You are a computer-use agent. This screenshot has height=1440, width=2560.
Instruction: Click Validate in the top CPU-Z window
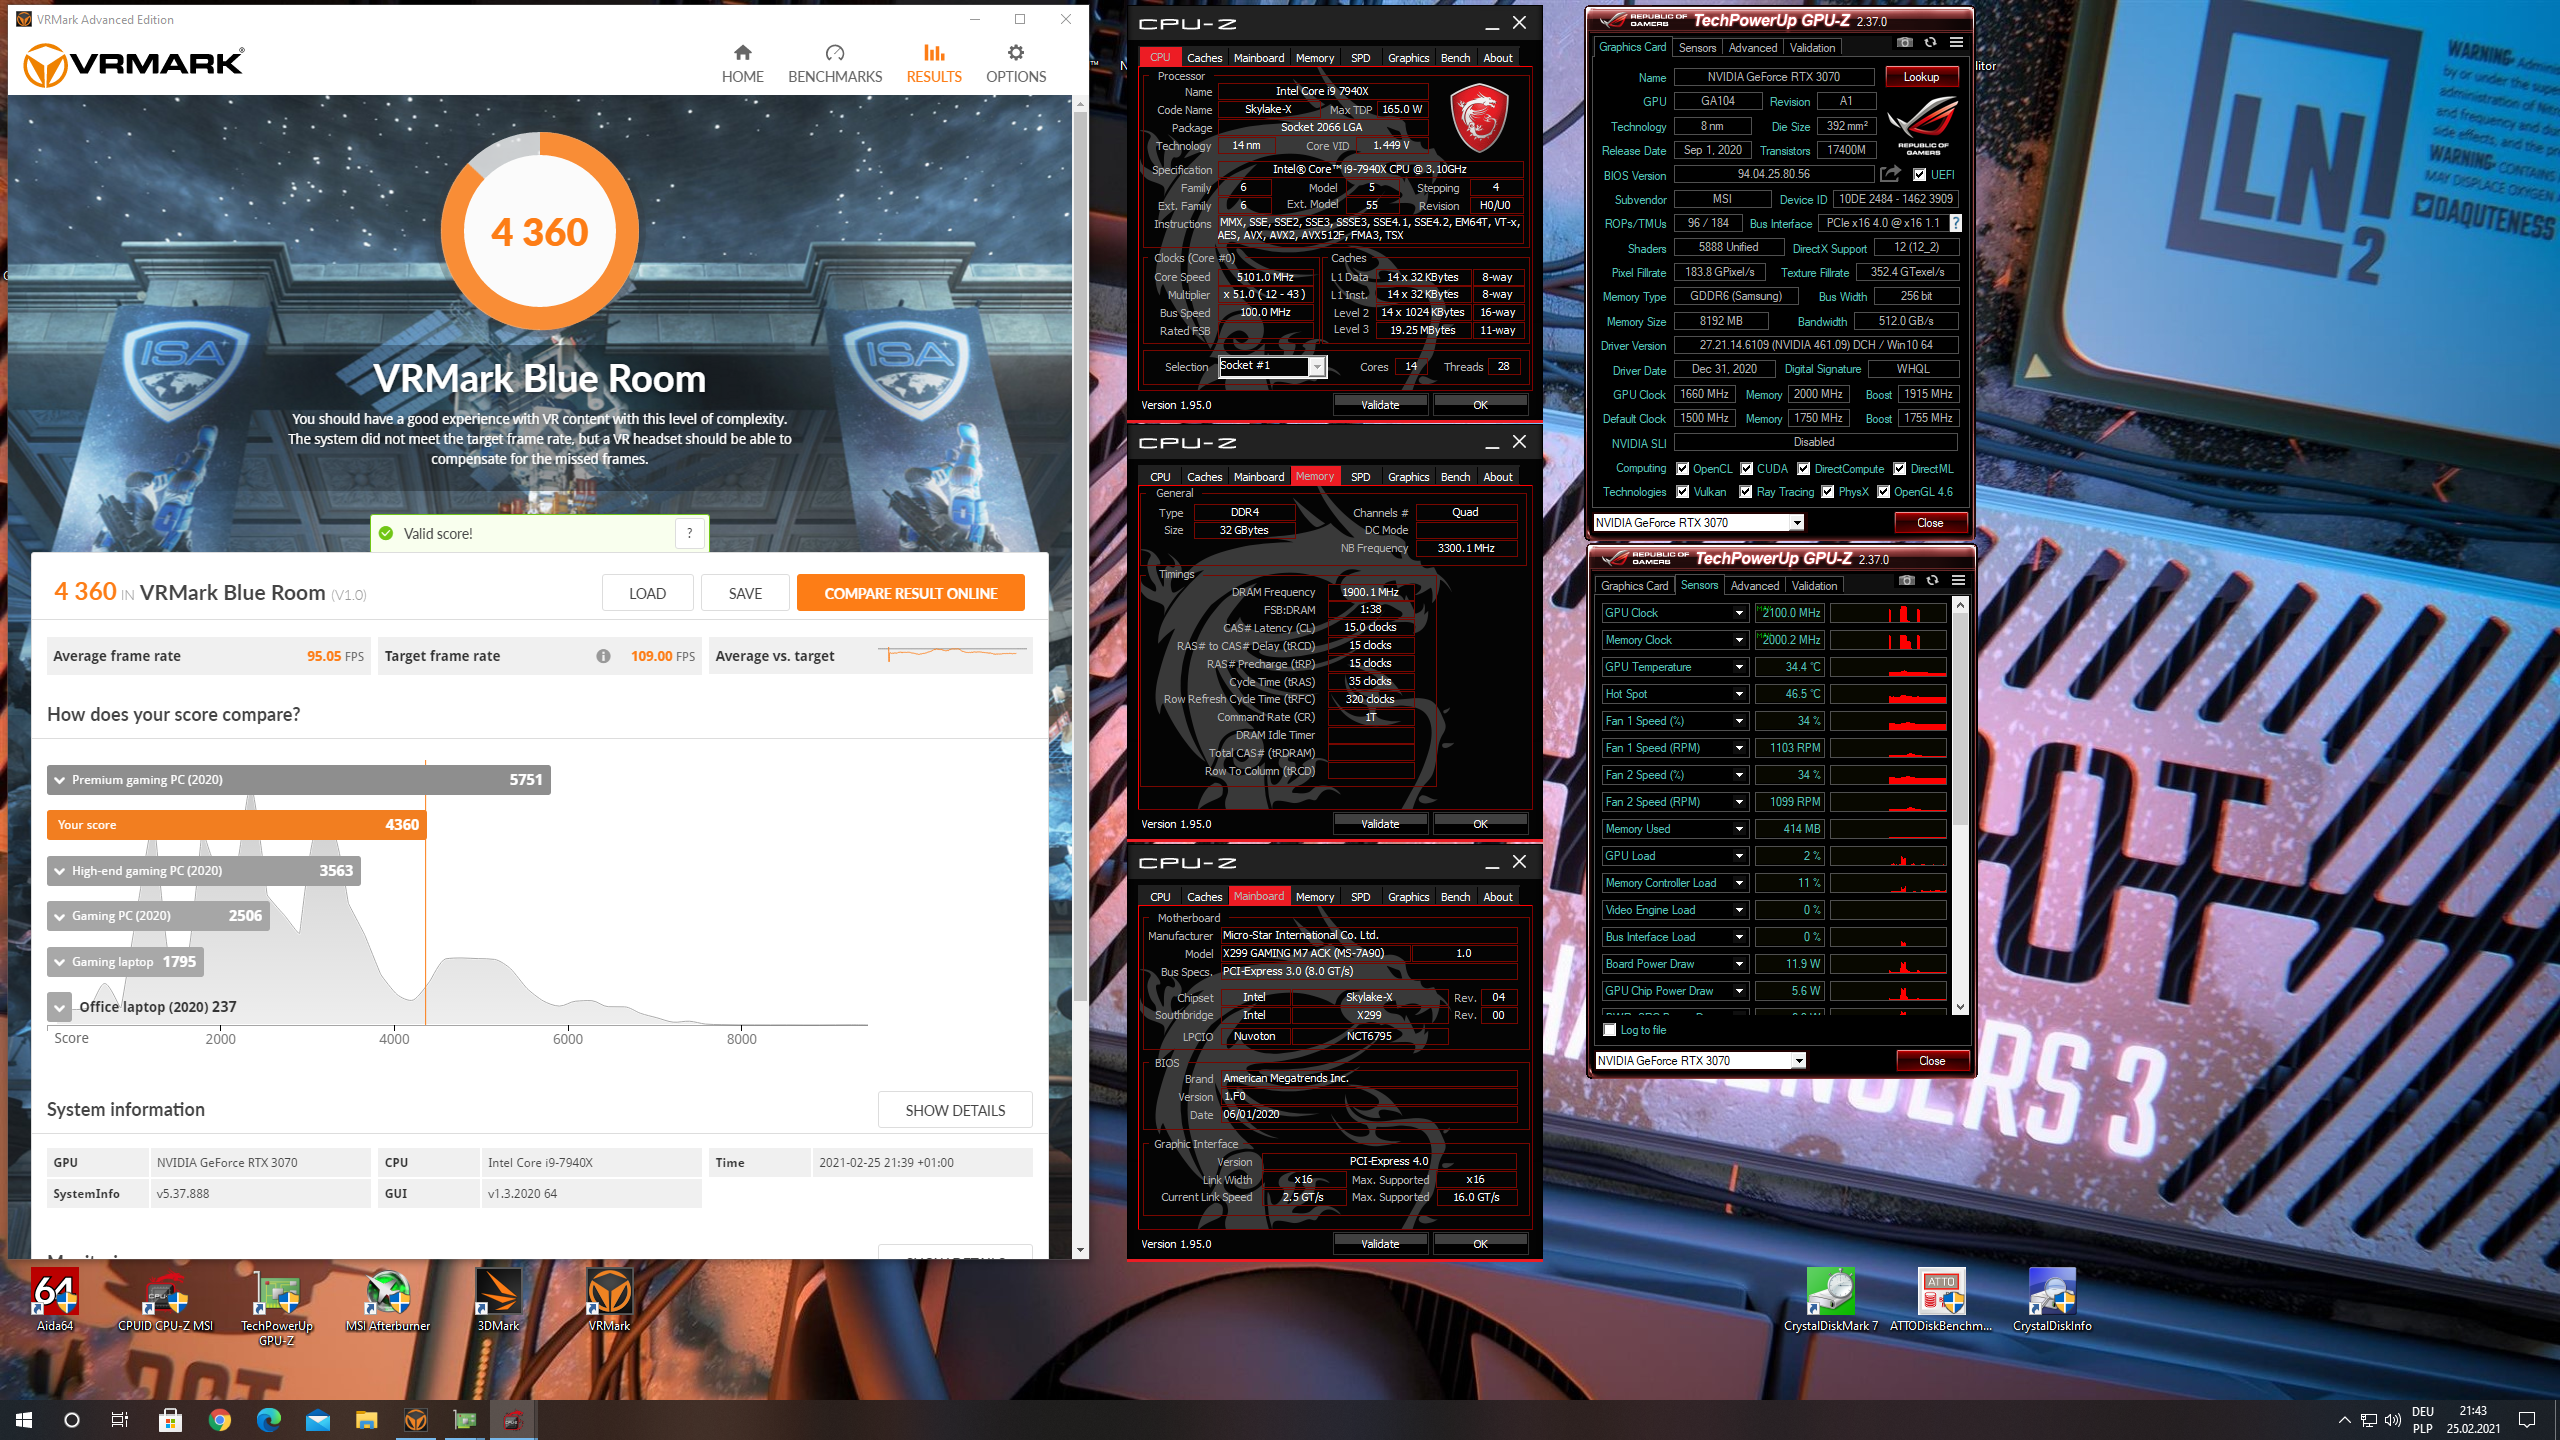[x=1380, y=405]
